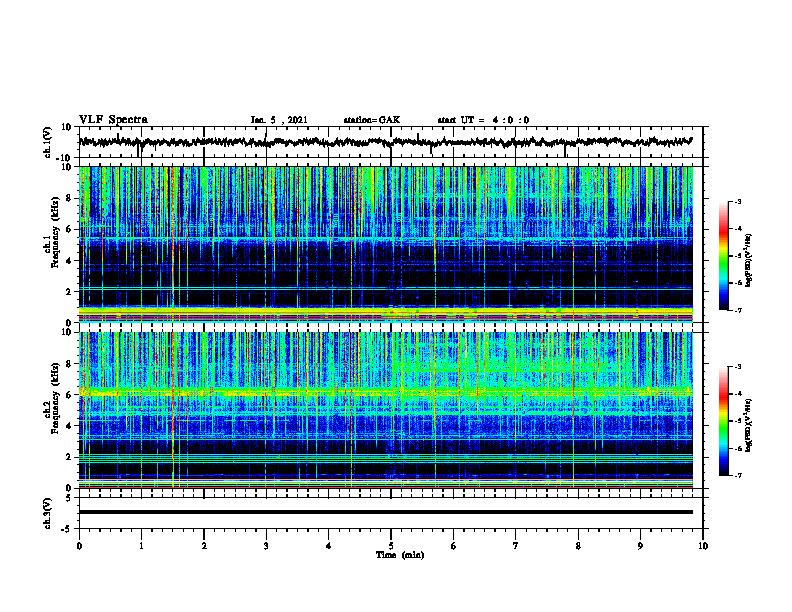Click tick label '7' on the Time axis
This screenshot has width=792, height=612.
pyautogui.click(x=516, y=546)
